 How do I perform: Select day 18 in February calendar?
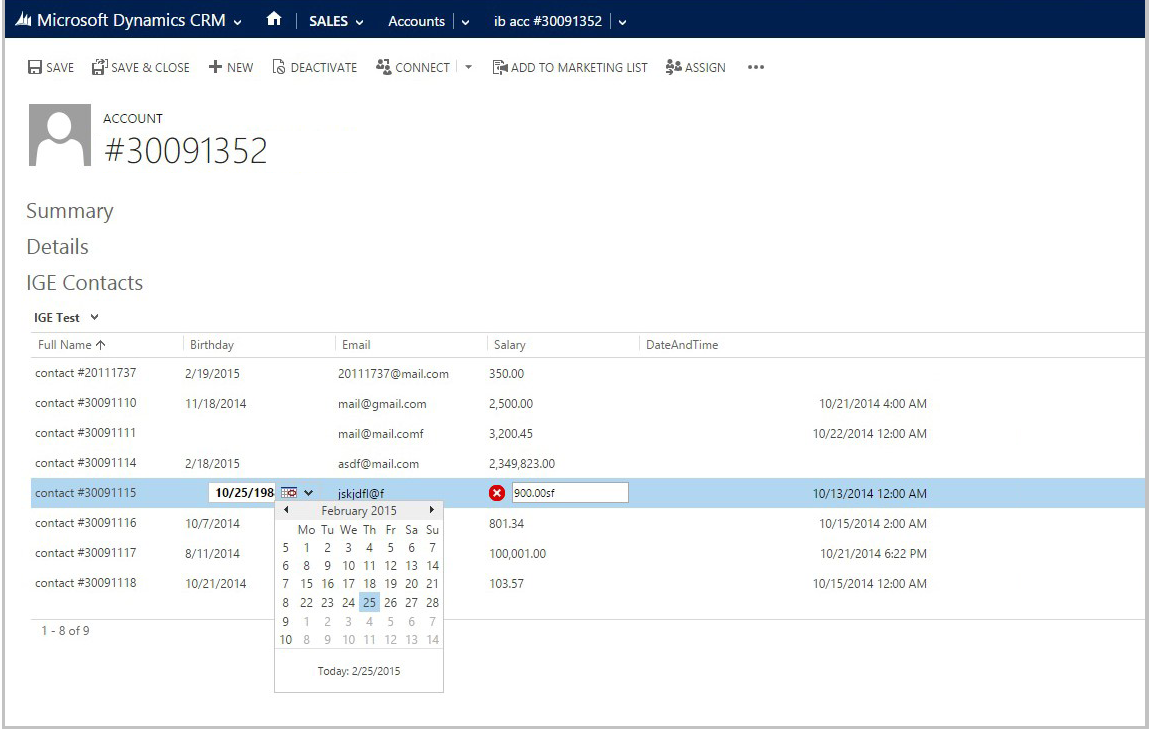[x=369, y=584]
